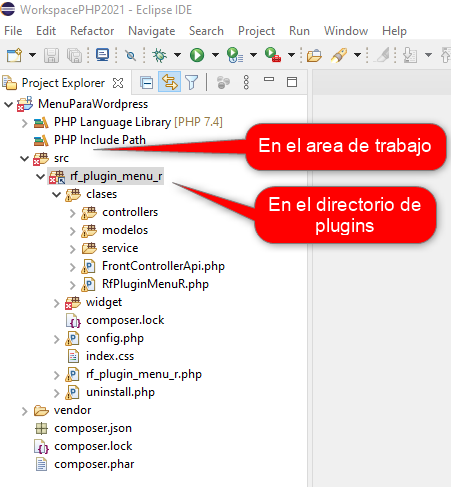Viewport: 451px width, 487px height.
Task: Collapse the MenuParaWordpress project
Action: pyautogui.click(x=8, y=104)
